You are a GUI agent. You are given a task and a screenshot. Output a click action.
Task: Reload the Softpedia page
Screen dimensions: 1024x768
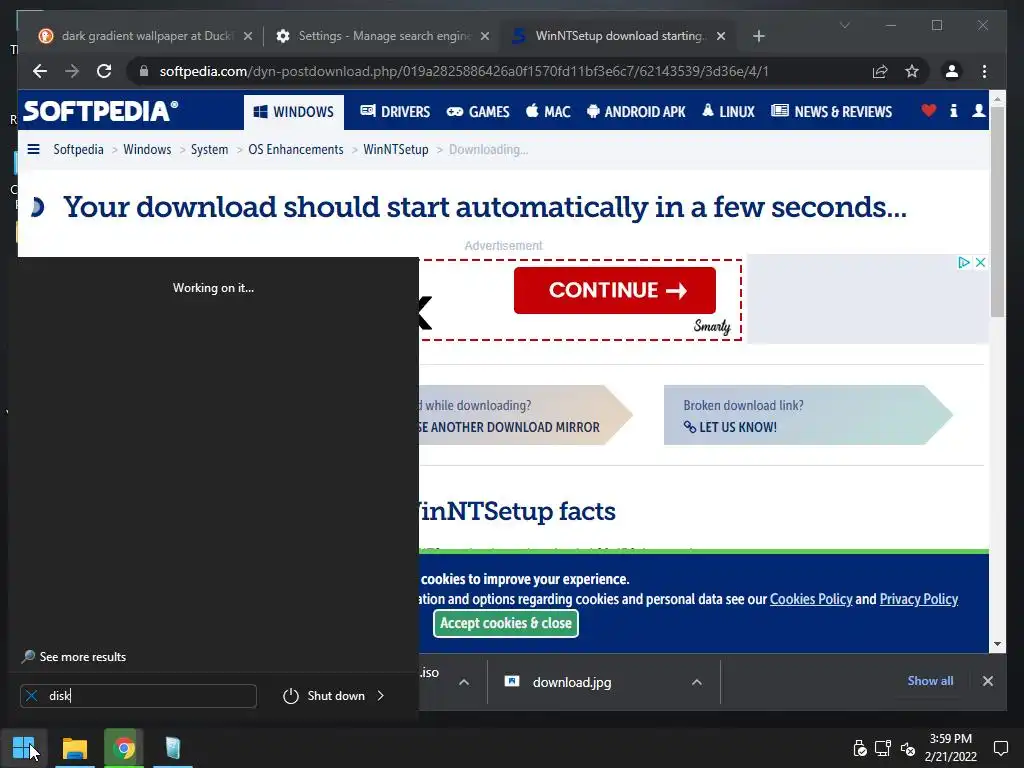(x=104, y=71)
